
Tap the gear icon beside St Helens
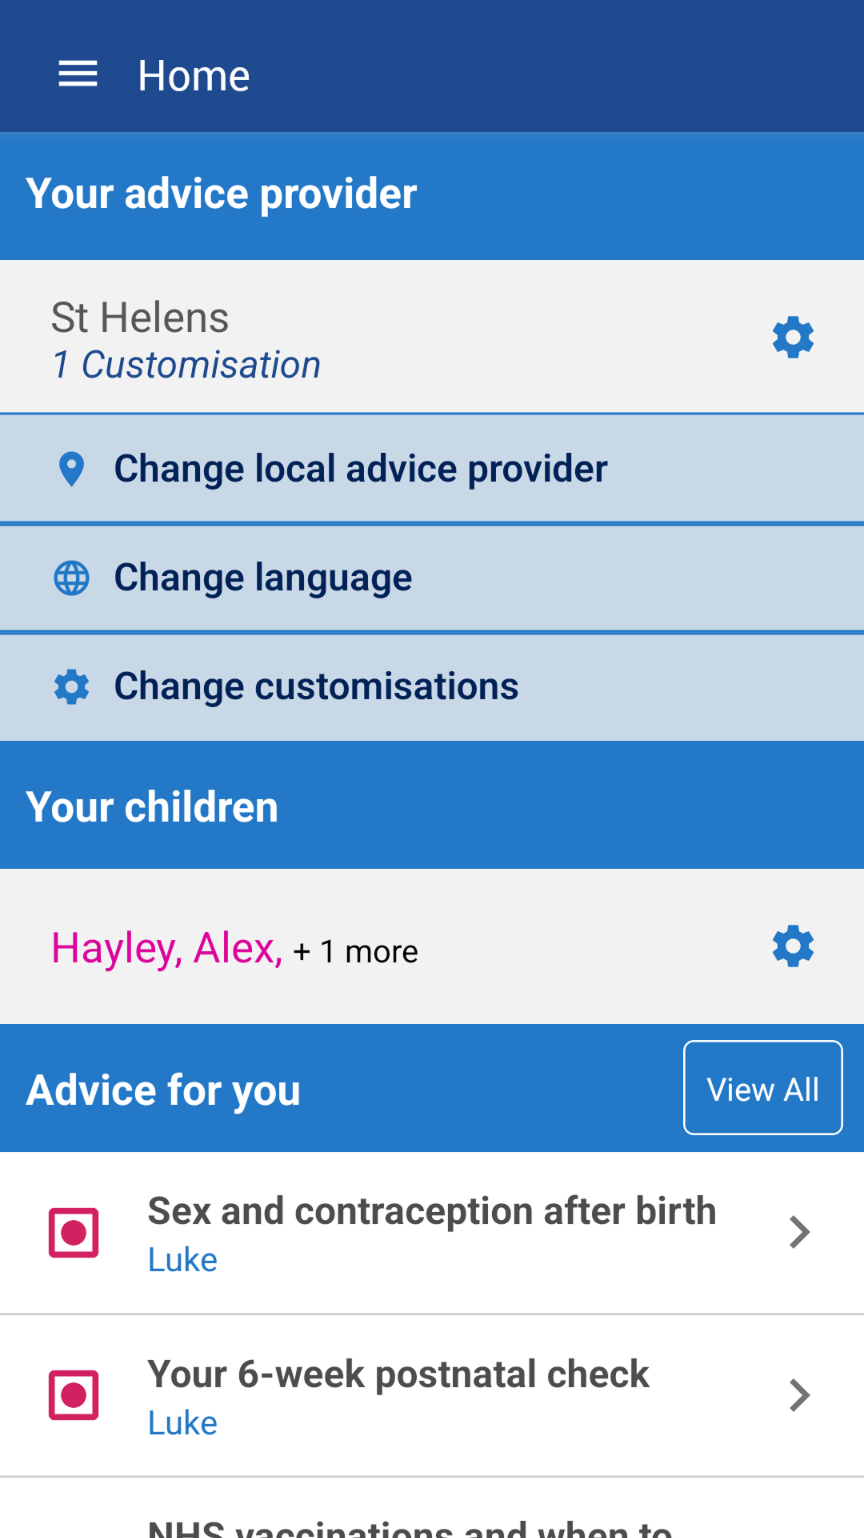(793, 338)
